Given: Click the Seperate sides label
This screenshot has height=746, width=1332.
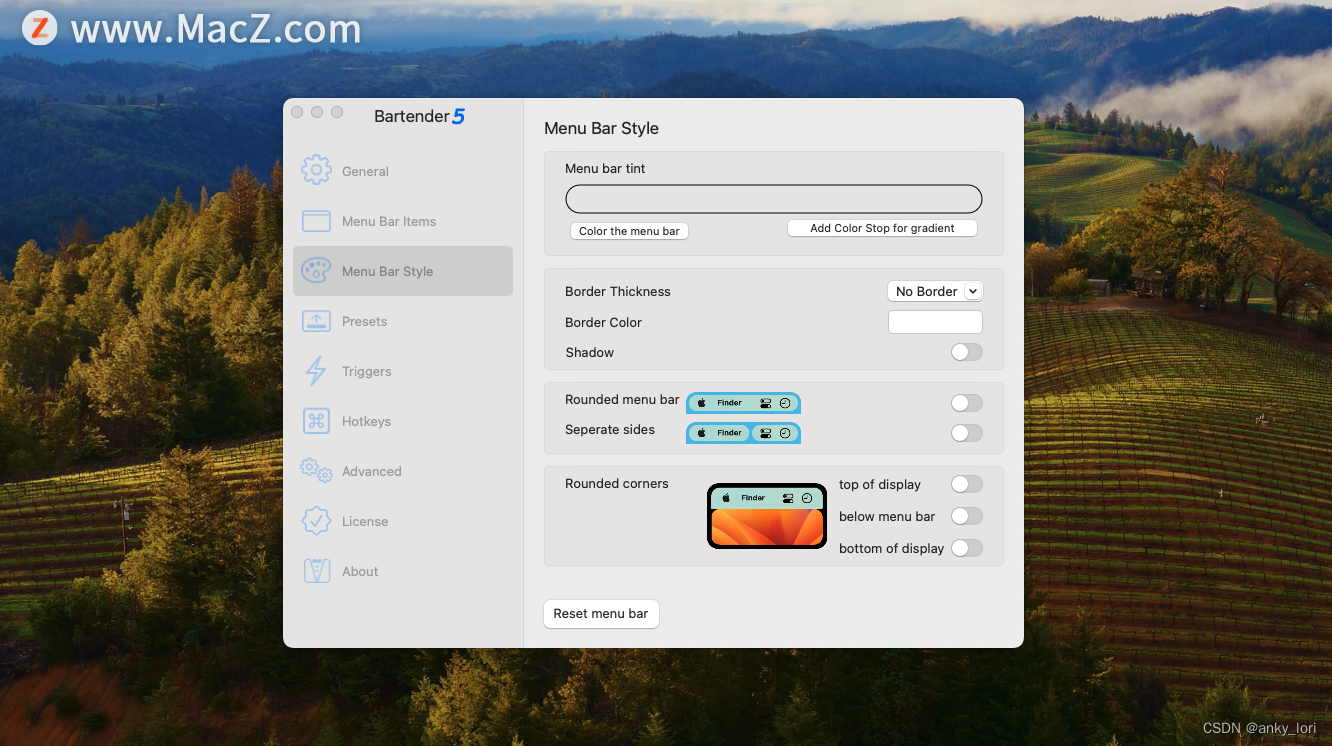Looking at the screenshot, I should click(x=610, y=429).
